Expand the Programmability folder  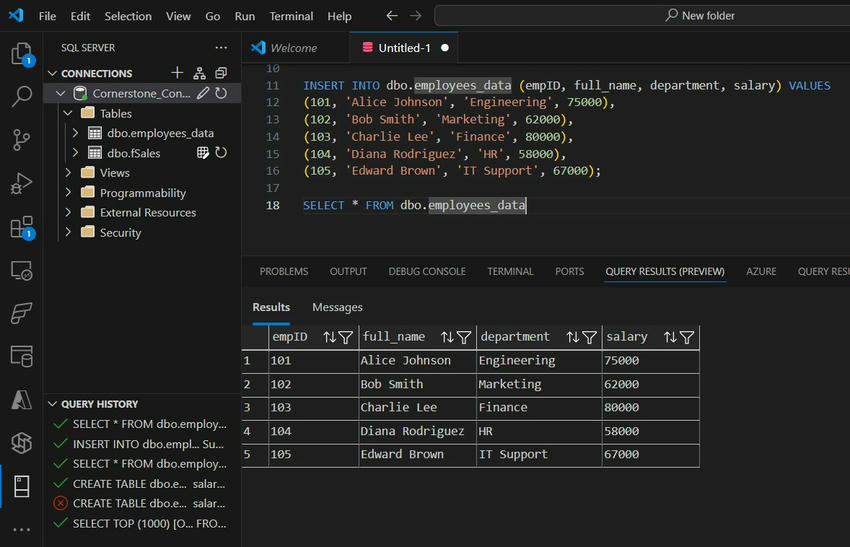[68, 193]
